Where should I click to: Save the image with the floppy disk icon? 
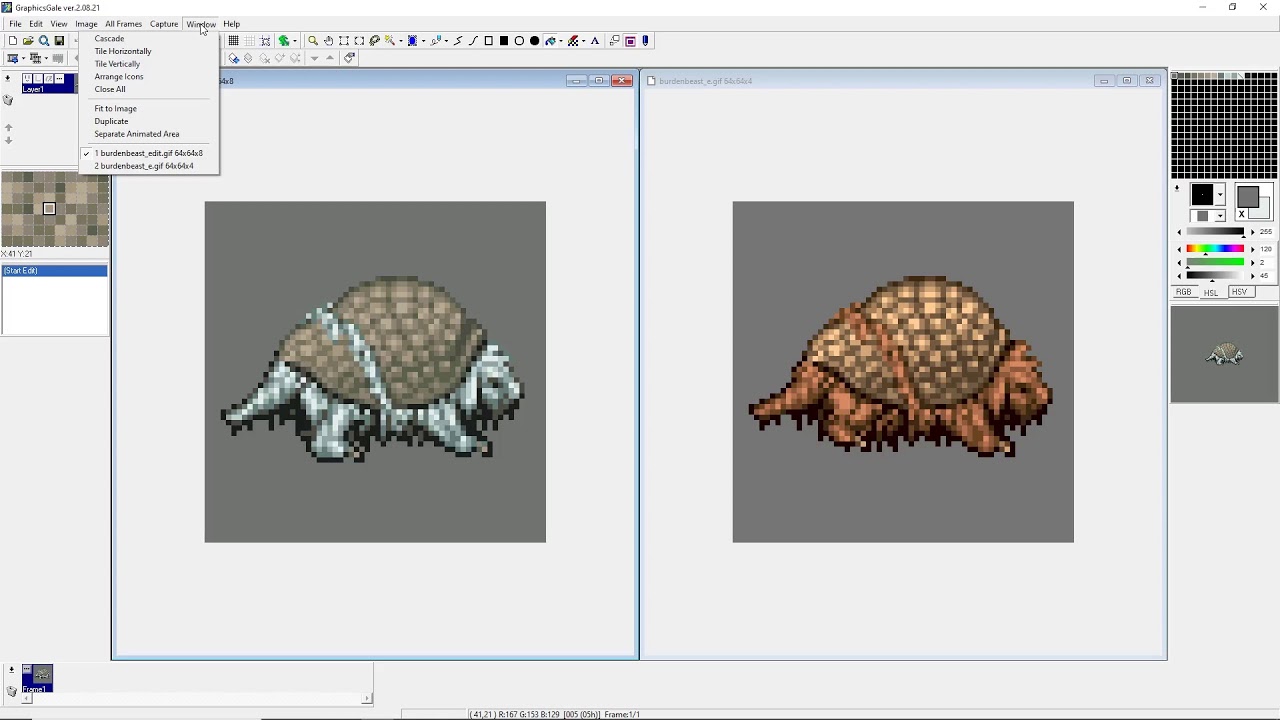coord(59,41)
